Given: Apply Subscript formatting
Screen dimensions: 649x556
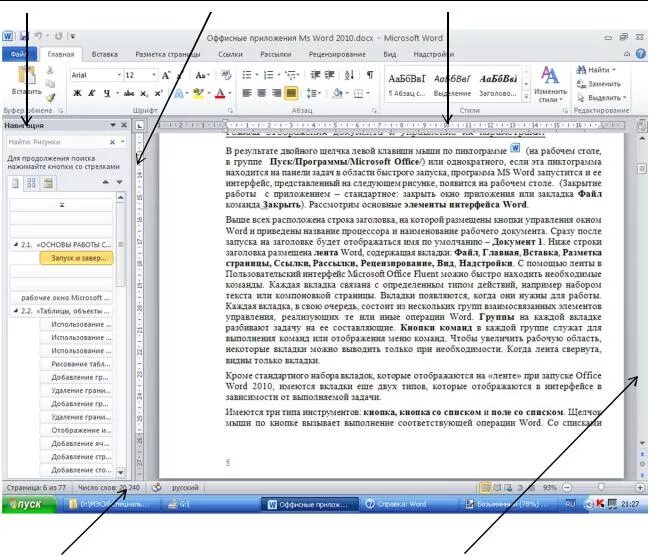Looking at the screenshot, I should coord(143,94).
